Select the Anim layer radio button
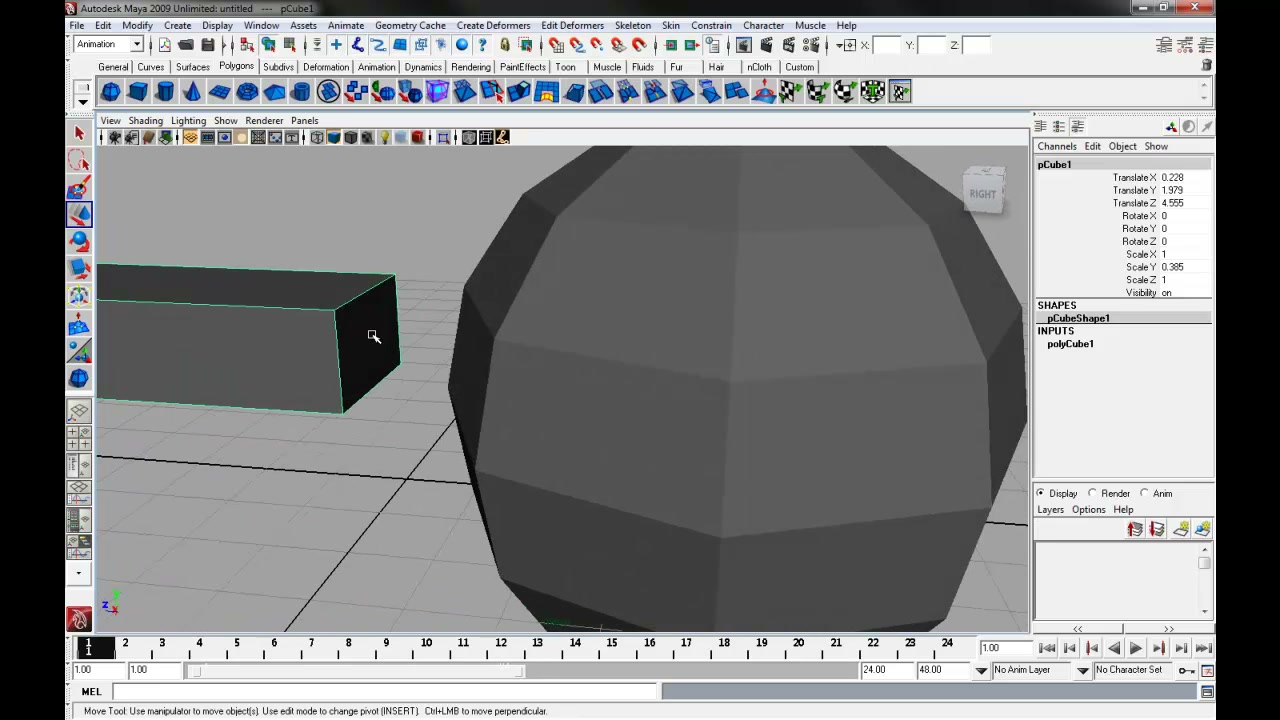1280x720 pixels. (1144, 493)
